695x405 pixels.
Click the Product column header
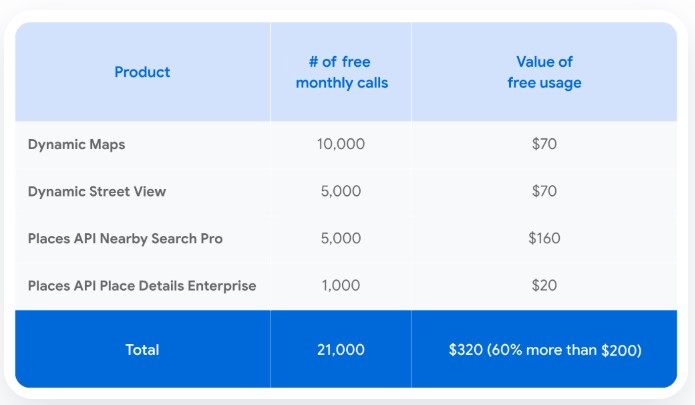[x=142, y=72]
